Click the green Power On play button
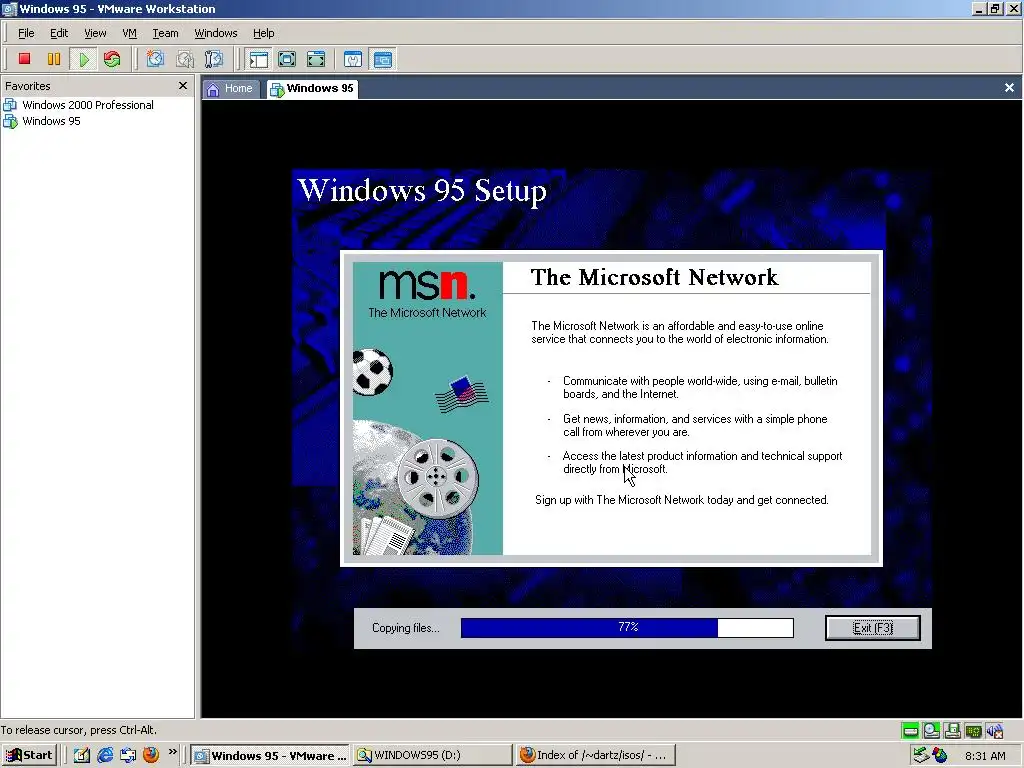 (83, 59)
